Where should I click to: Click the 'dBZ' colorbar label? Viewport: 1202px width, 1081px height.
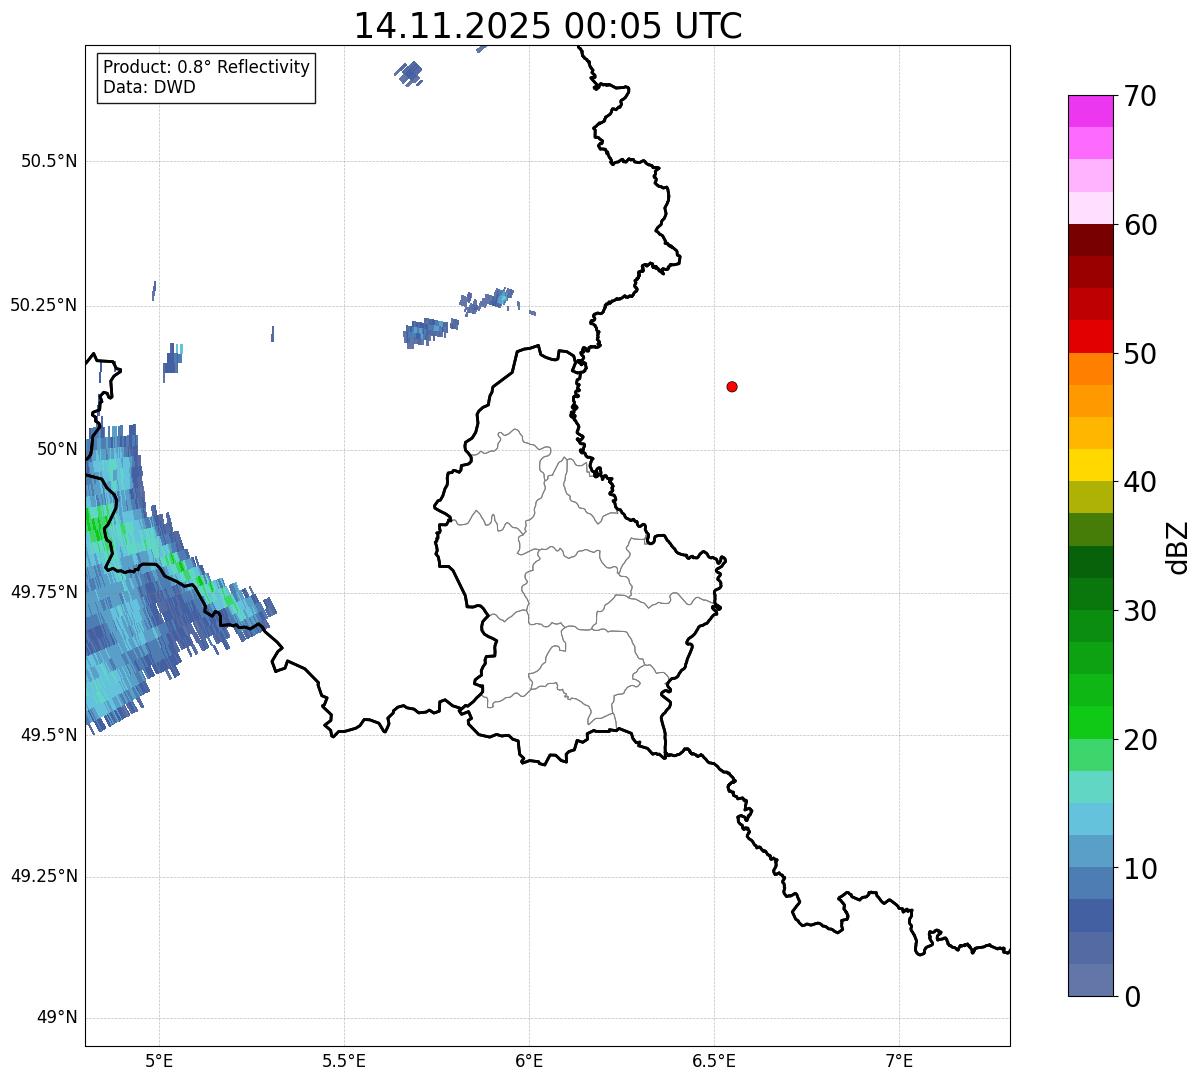coord(1178,547)
